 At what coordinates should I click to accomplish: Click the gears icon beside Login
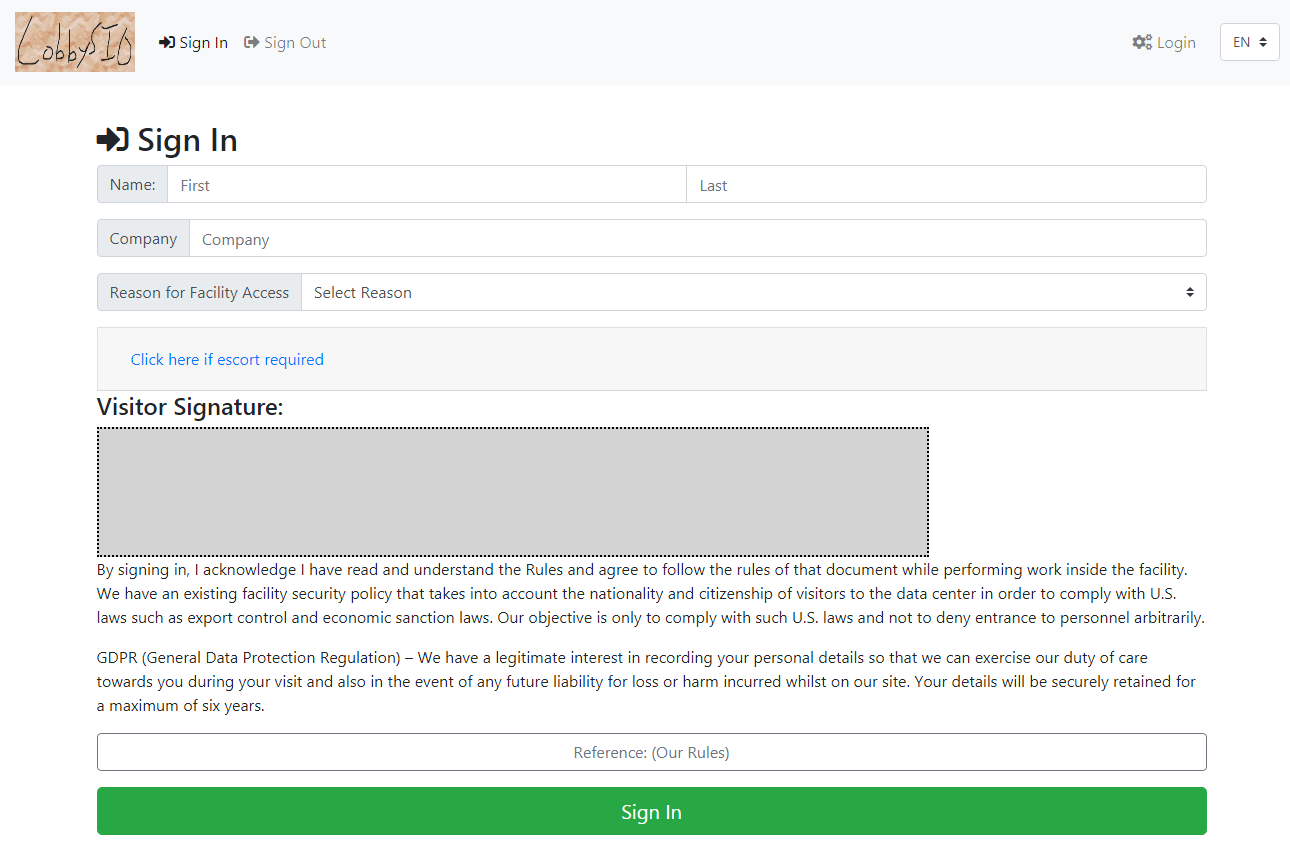(1142, 43)
